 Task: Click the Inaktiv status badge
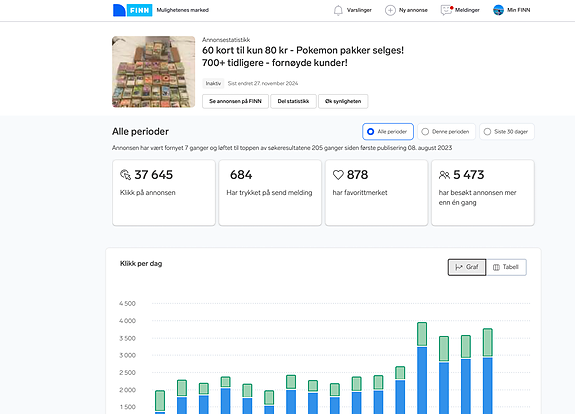[213, 84]
